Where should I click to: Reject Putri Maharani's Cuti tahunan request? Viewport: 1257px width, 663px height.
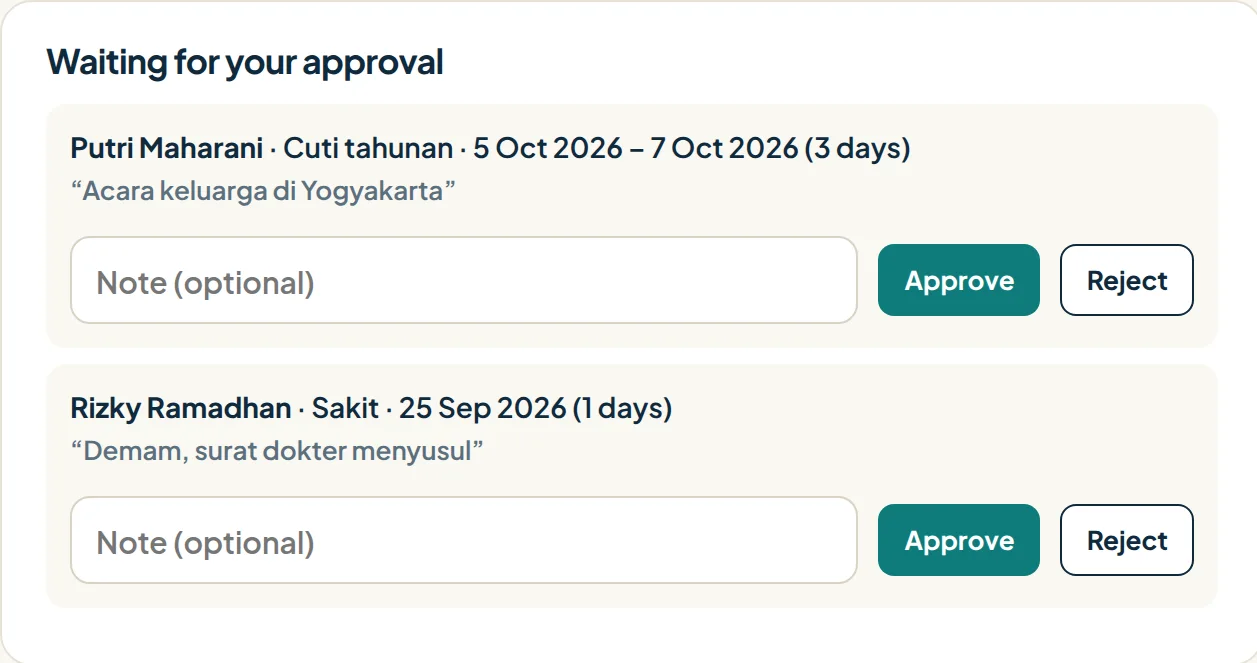coord(1127,280)
